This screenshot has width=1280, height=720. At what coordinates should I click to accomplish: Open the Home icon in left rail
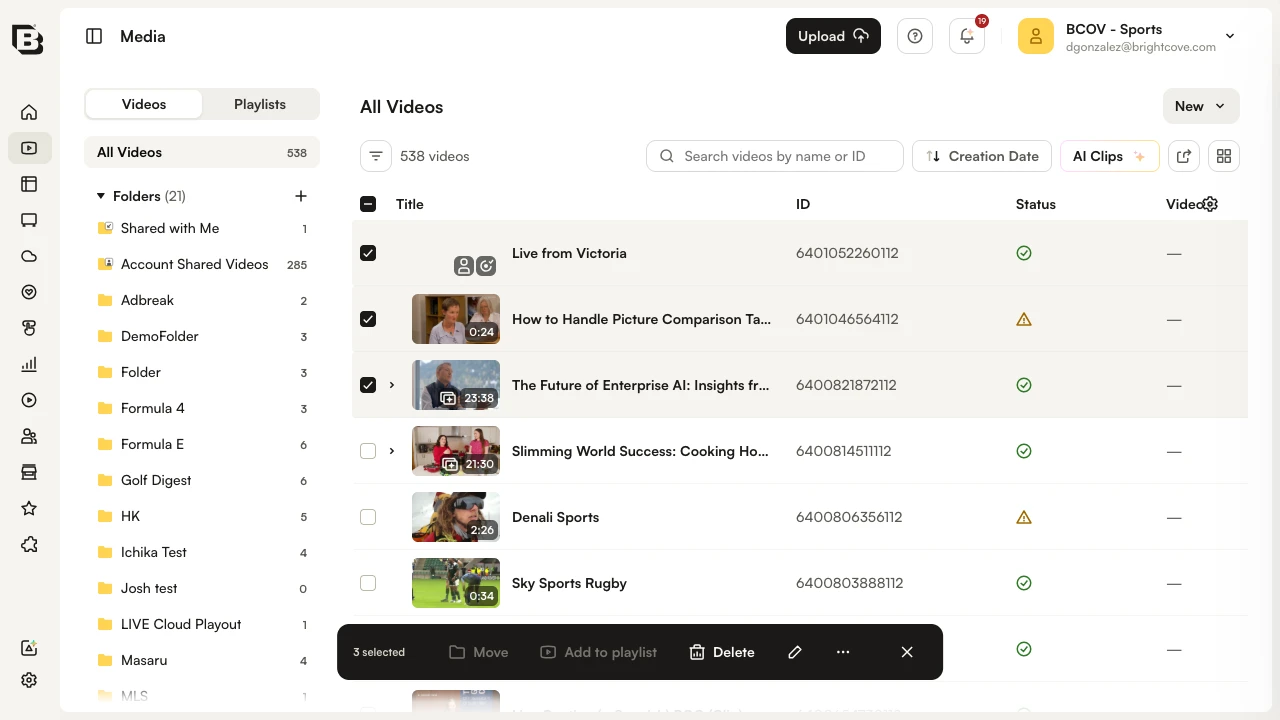[29, 112]
